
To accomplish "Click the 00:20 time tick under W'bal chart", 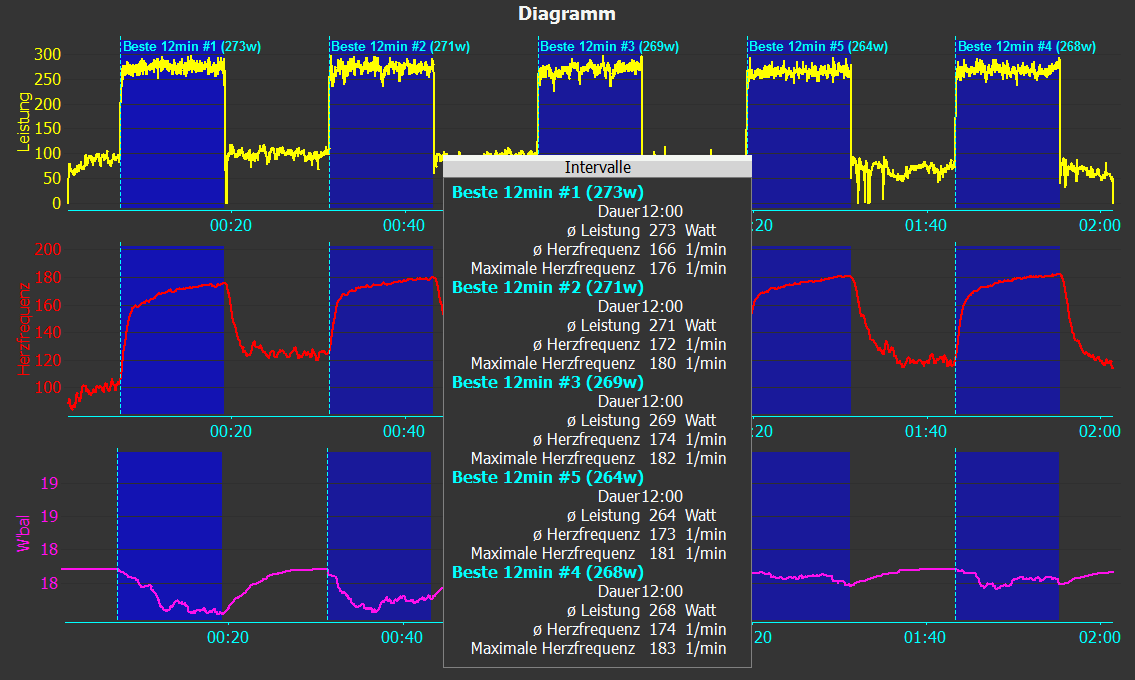I will [229, 636].
